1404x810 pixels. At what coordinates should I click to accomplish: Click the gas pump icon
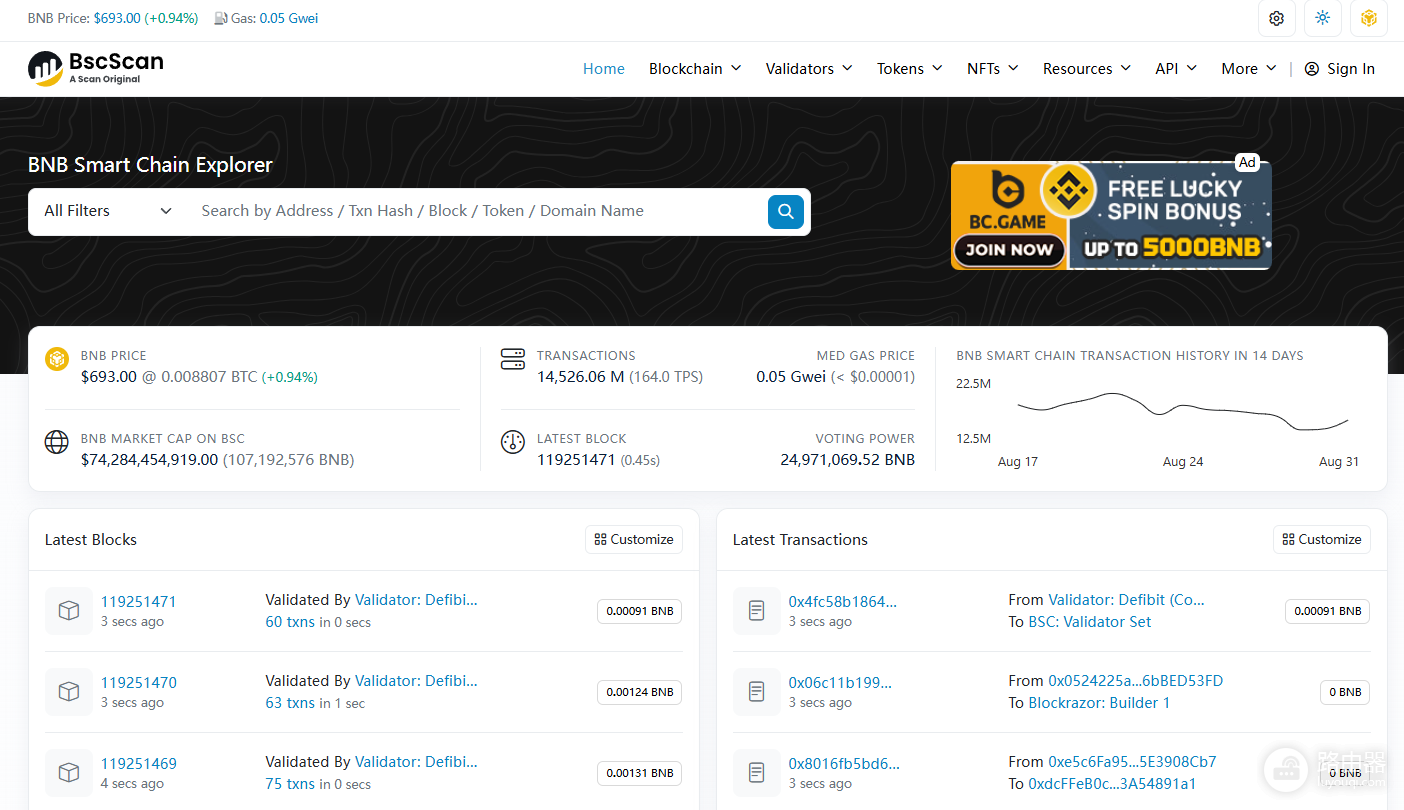coord(221,18)
